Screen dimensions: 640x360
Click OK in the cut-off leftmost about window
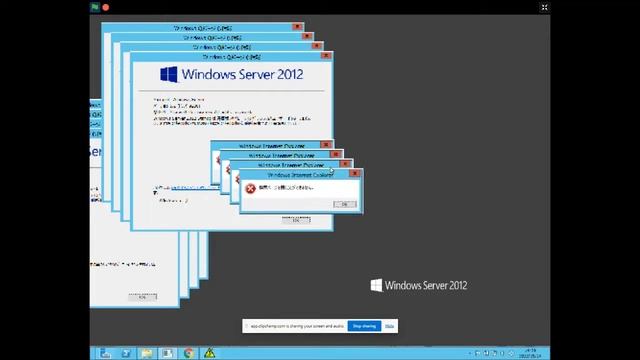[x=142, y=297]
